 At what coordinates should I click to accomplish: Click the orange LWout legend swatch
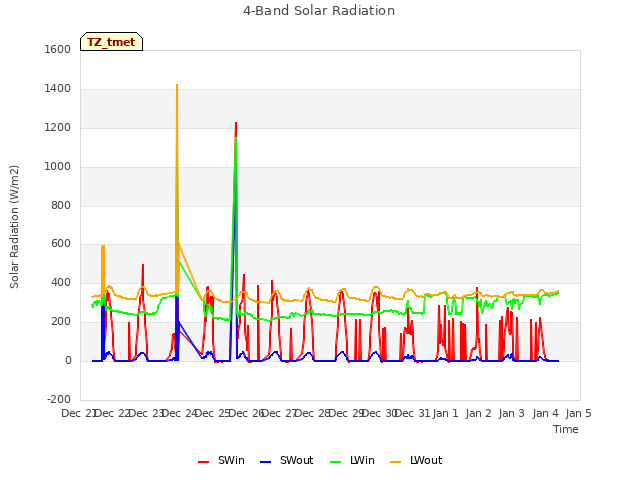(x=396, y=462)
